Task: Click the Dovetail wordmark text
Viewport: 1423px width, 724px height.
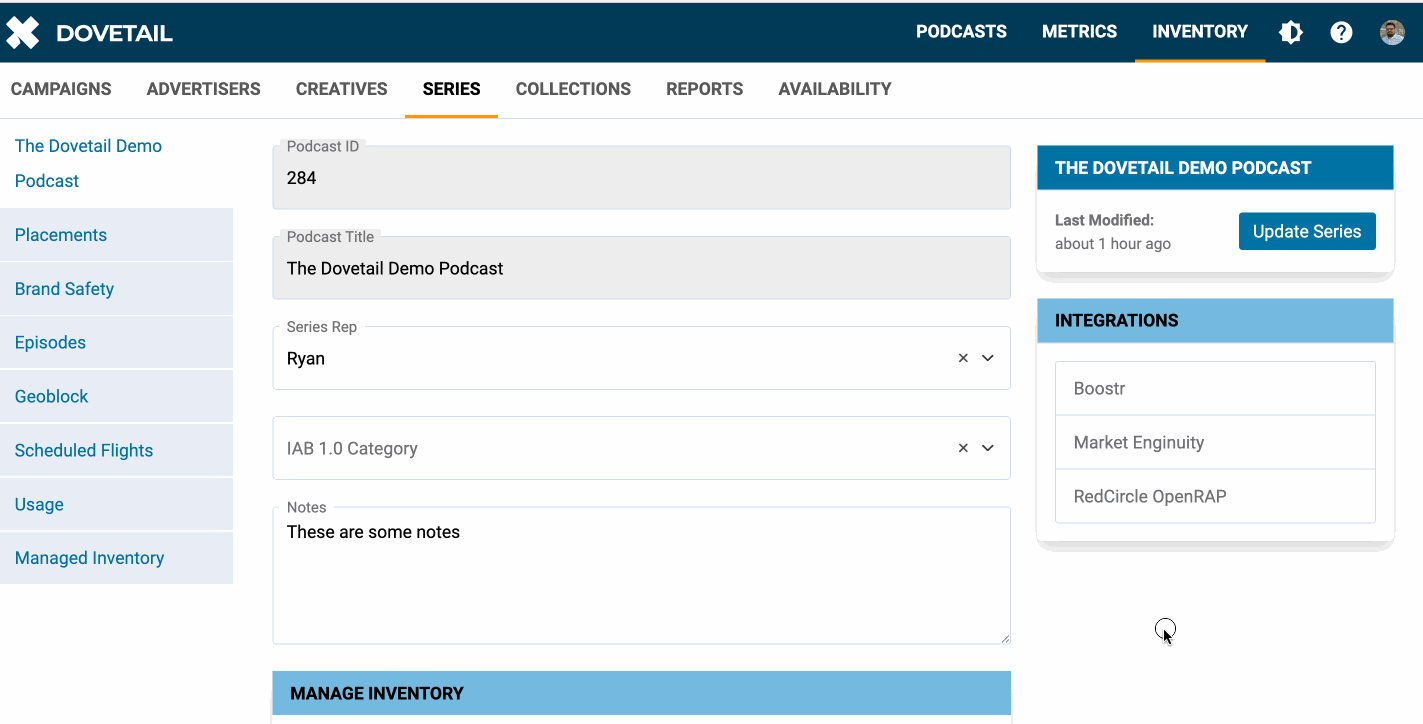Action: click(115, 33)
